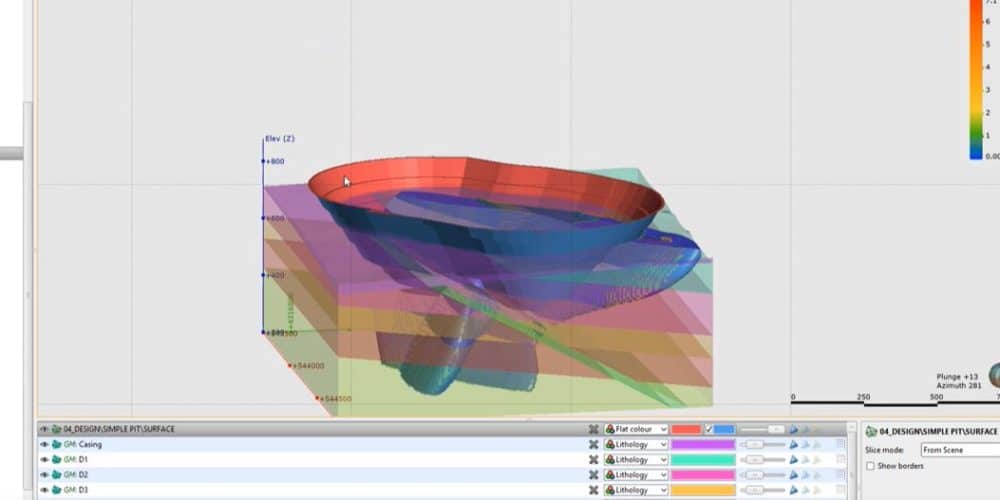
Task: Click the geological model icon beside GM: Casing
Action: tap(56, 445)
